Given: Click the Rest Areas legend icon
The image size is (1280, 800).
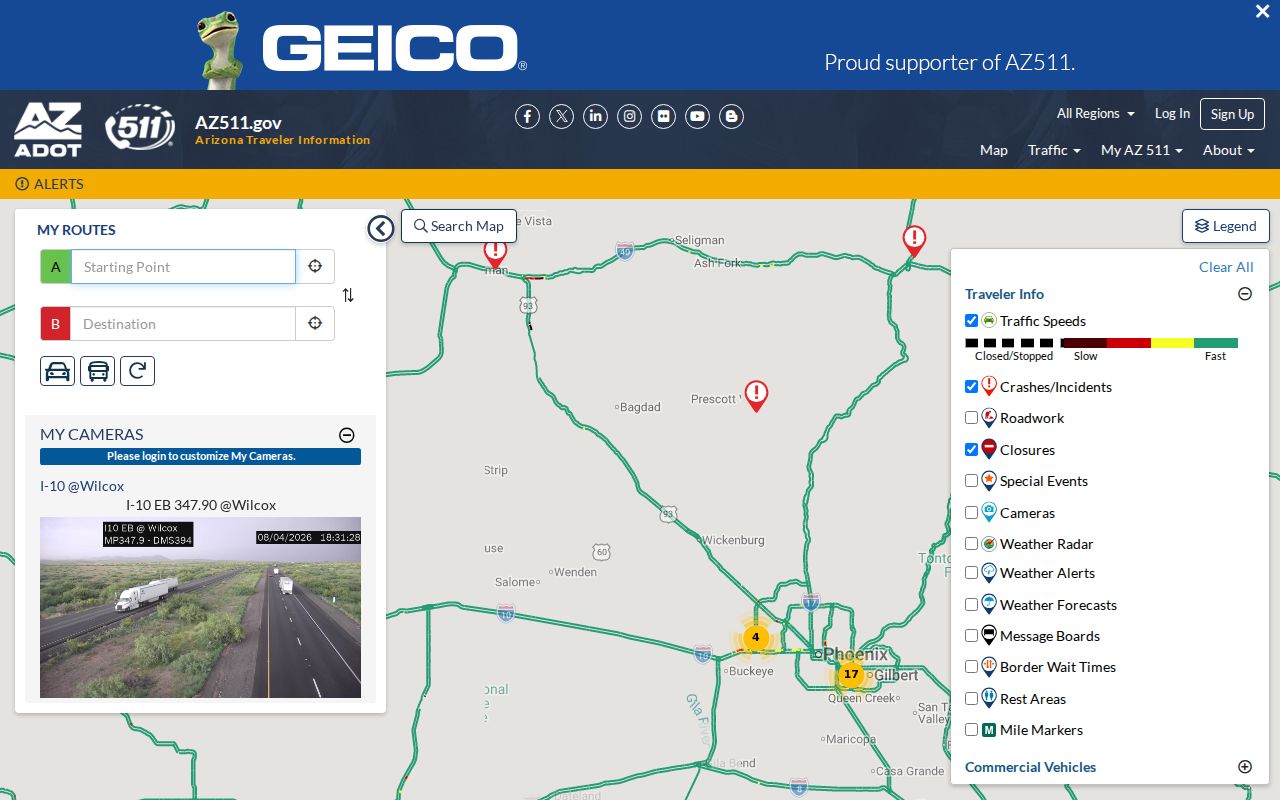Looking at the screenshot, I should click(x=989, y=698).
